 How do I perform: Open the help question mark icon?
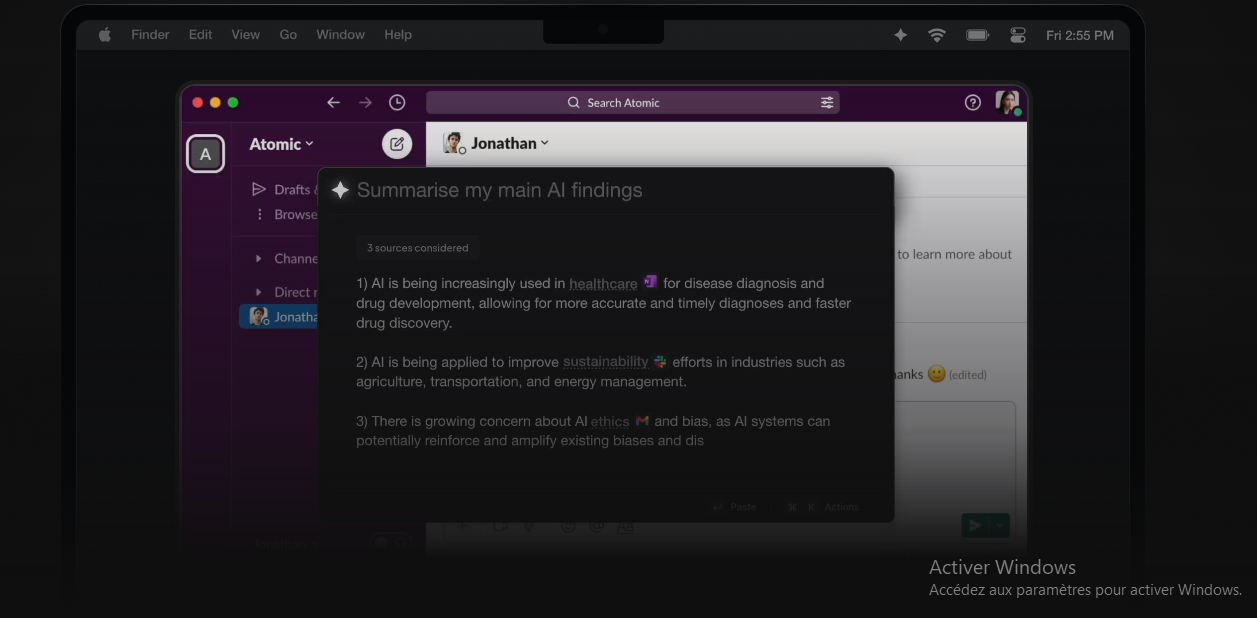click(973, 102)
